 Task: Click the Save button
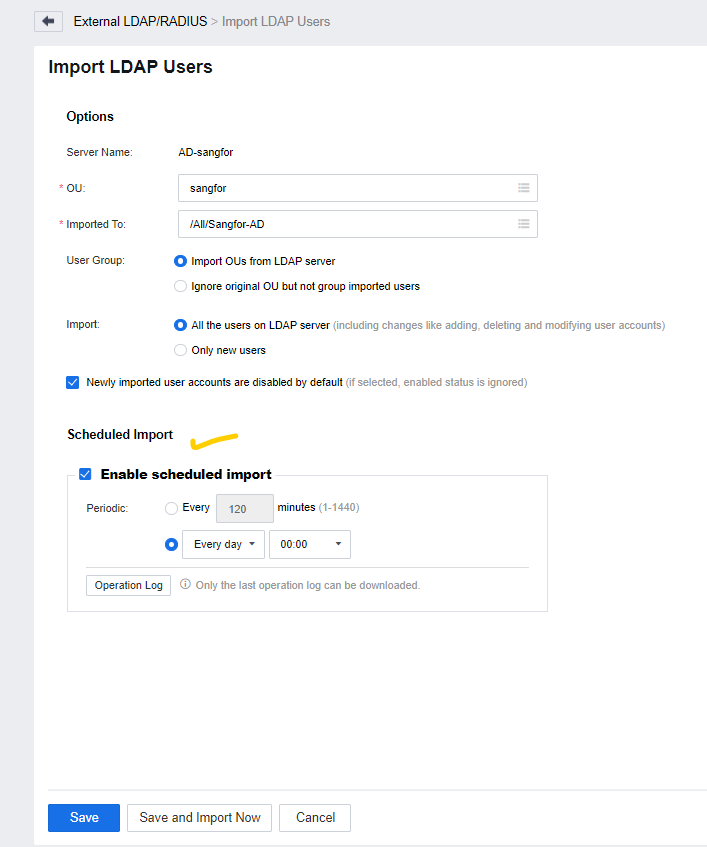coord(84,818)
